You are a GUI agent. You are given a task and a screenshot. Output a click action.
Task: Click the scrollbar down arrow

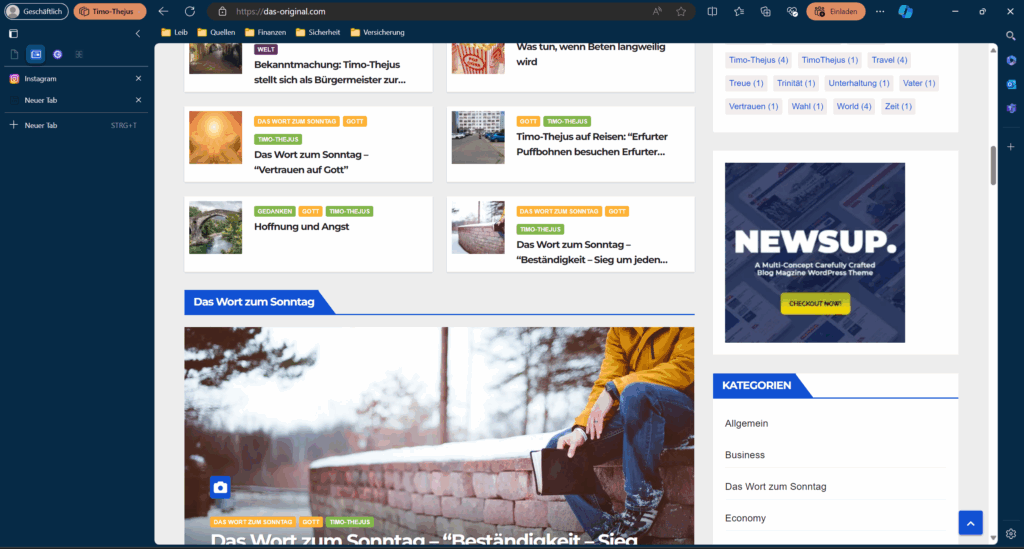click(x=993, y=539)
